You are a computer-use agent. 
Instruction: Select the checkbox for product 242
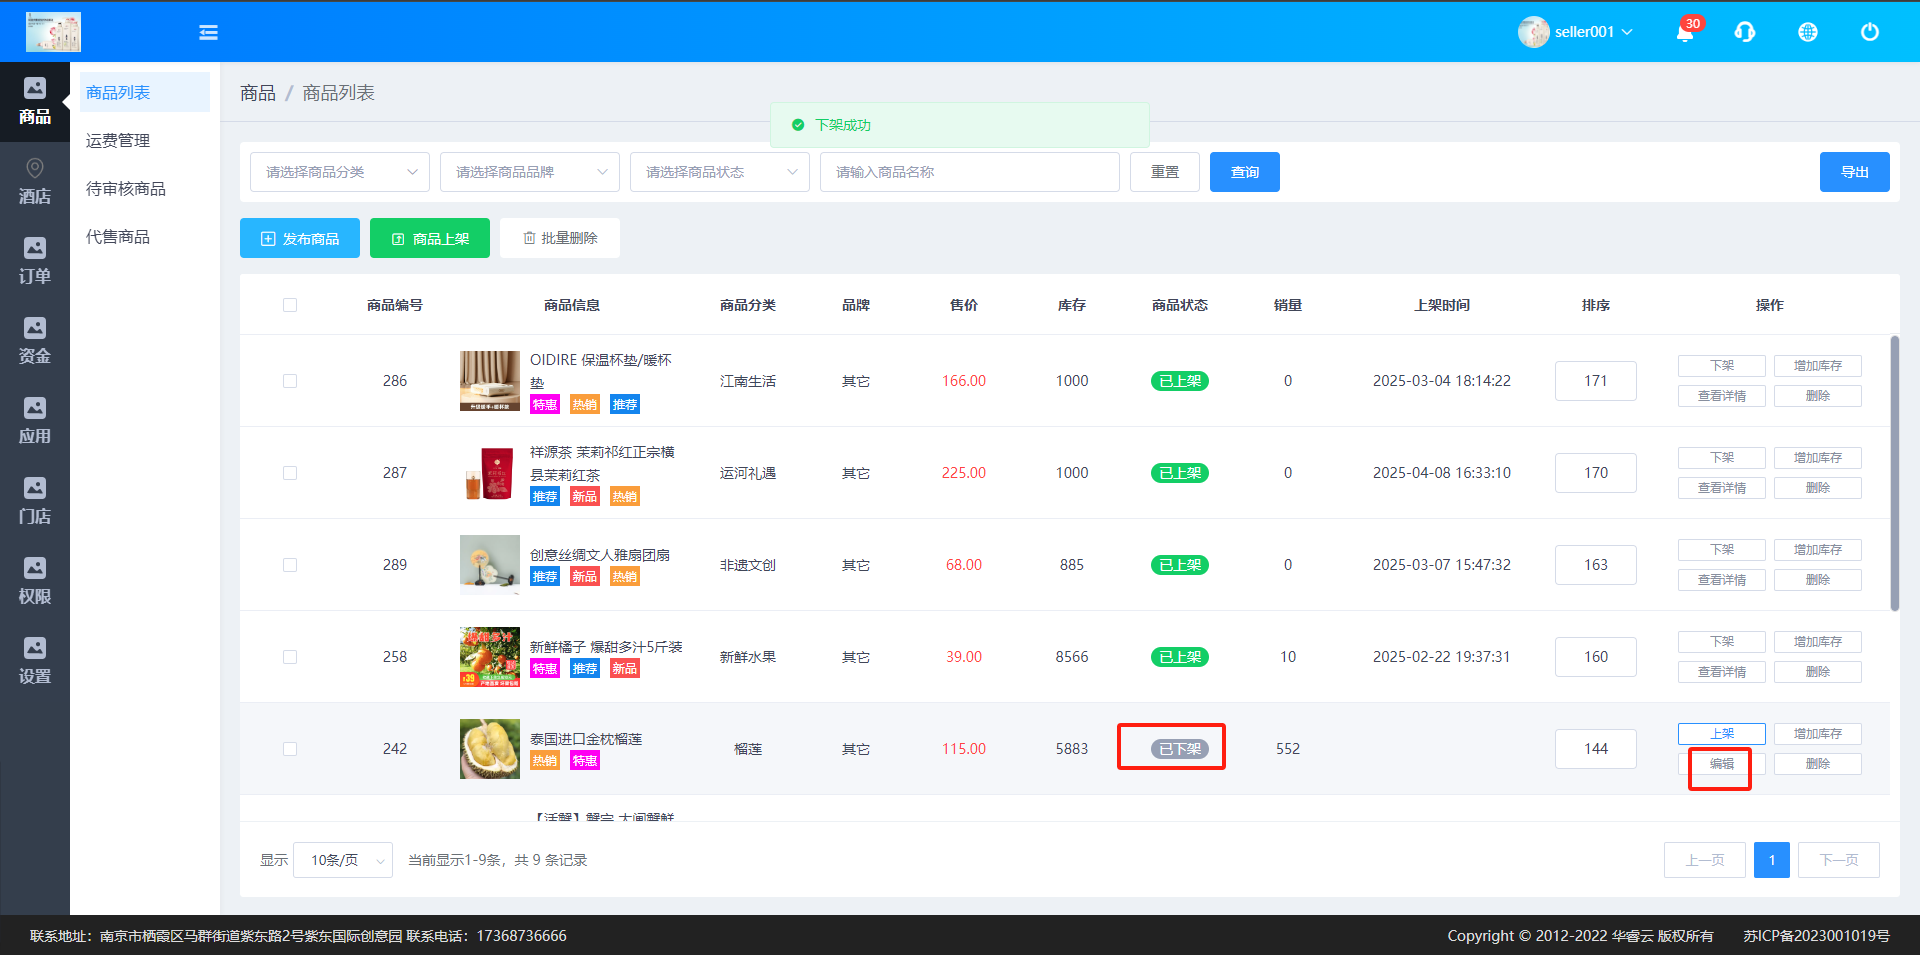coord(290,749)
